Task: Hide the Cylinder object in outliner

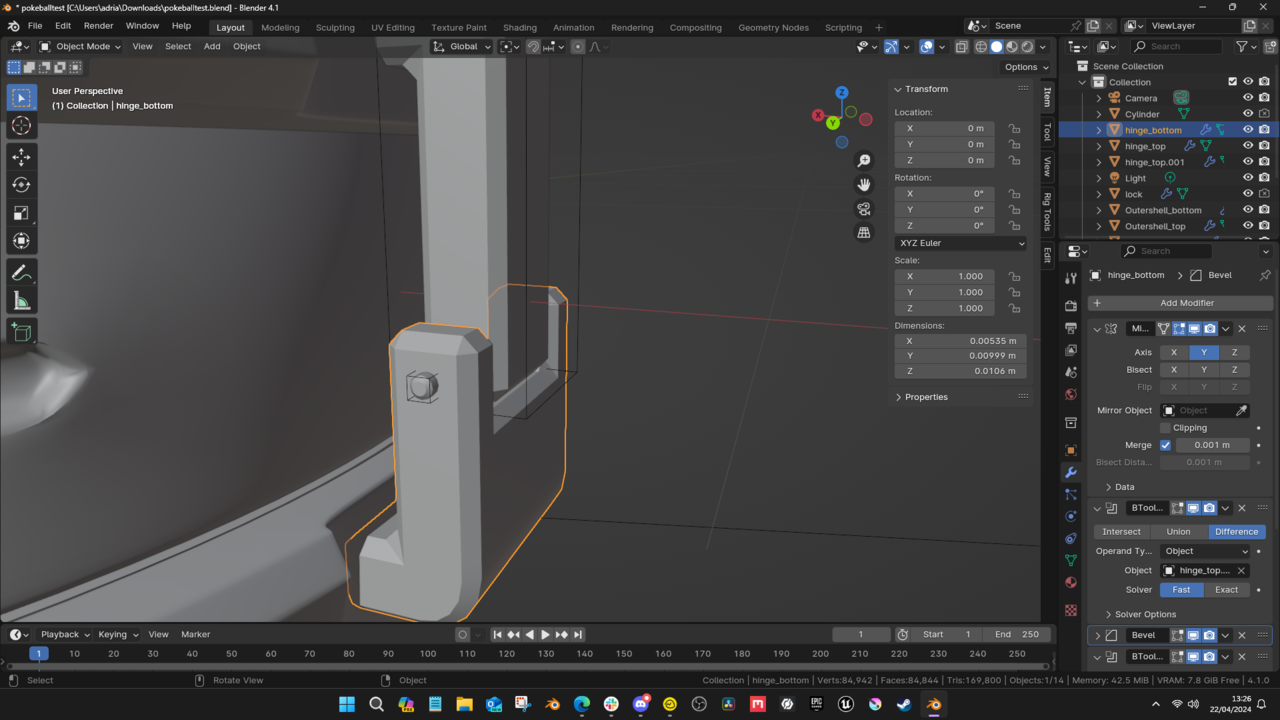Action: tap(1248, 114)
